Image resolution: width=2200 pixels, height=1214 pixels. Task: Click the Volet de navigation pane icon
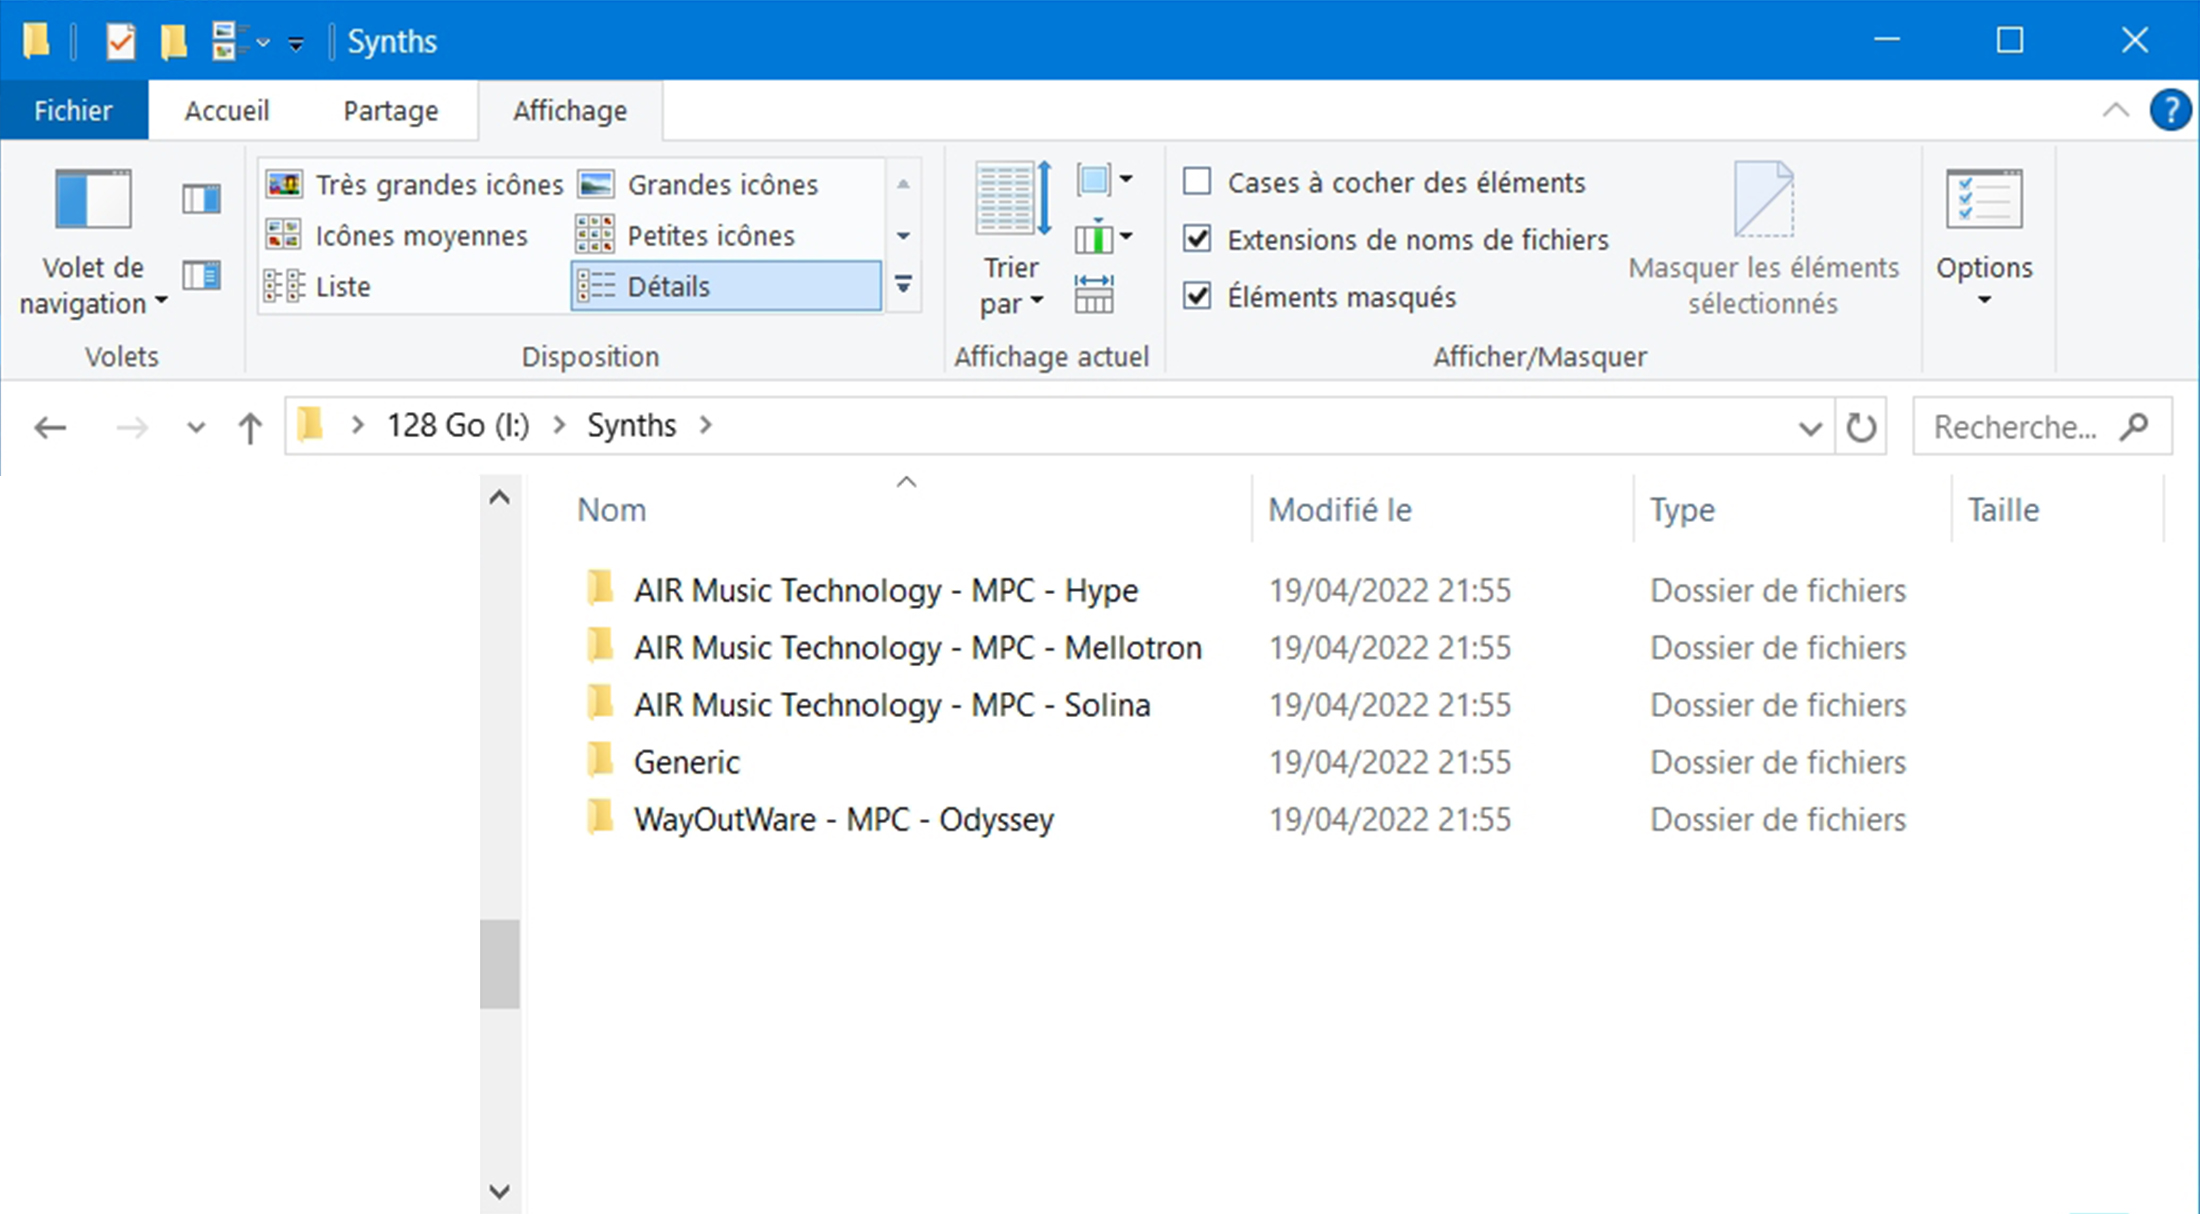pyautogui.click(x=92, y=200)
